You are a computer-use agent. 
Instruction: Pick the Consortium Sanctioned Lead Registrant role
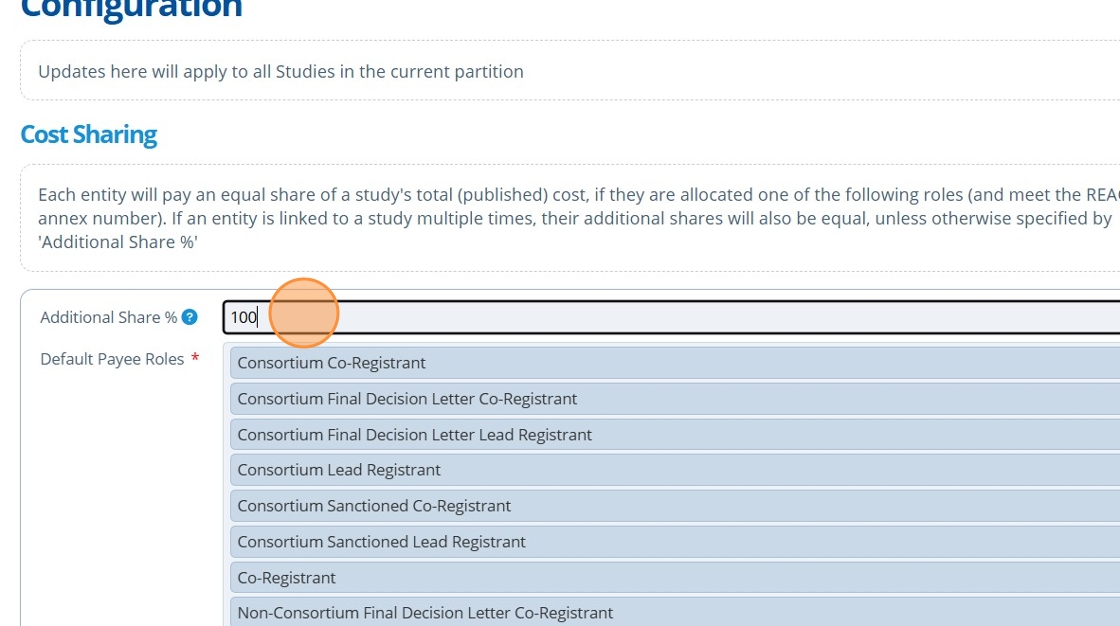(x=381, y=542)
